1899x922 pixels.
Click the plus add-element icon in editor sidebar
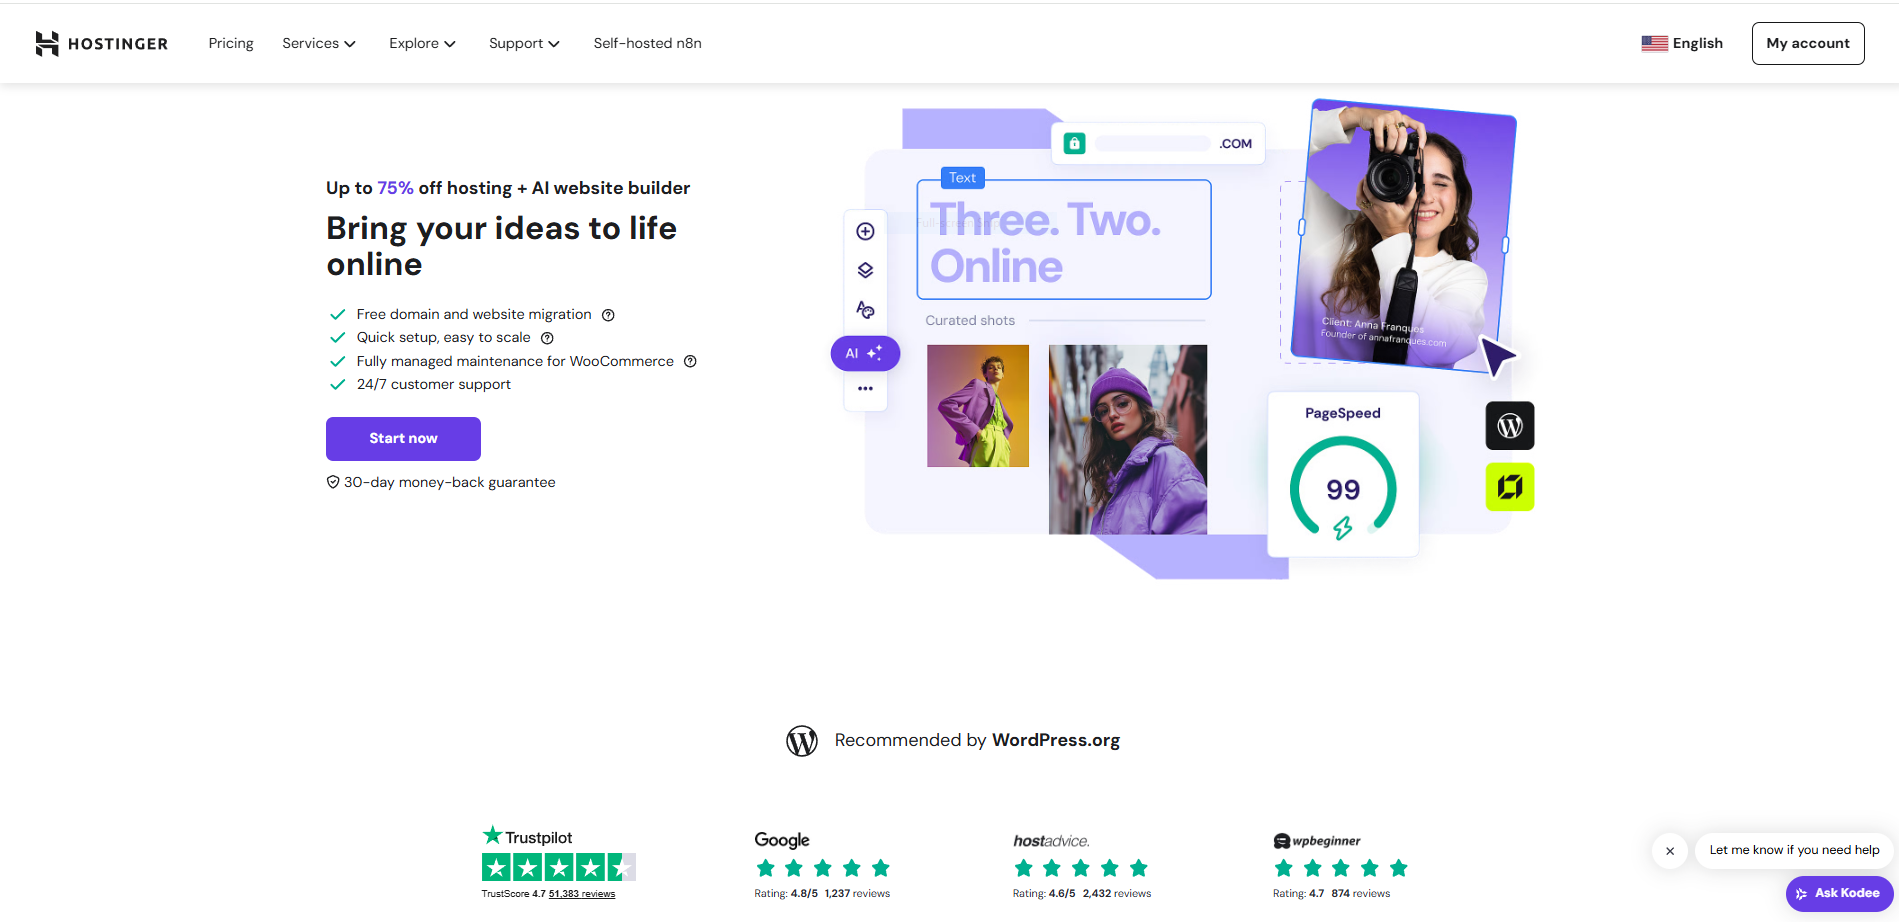coord(866,232)
